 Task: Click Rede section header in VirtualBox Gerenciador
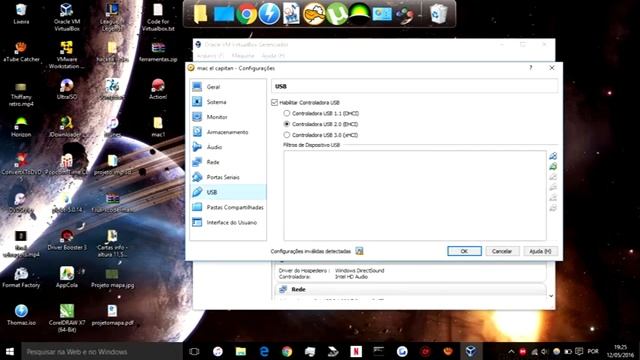click(298, 289)
